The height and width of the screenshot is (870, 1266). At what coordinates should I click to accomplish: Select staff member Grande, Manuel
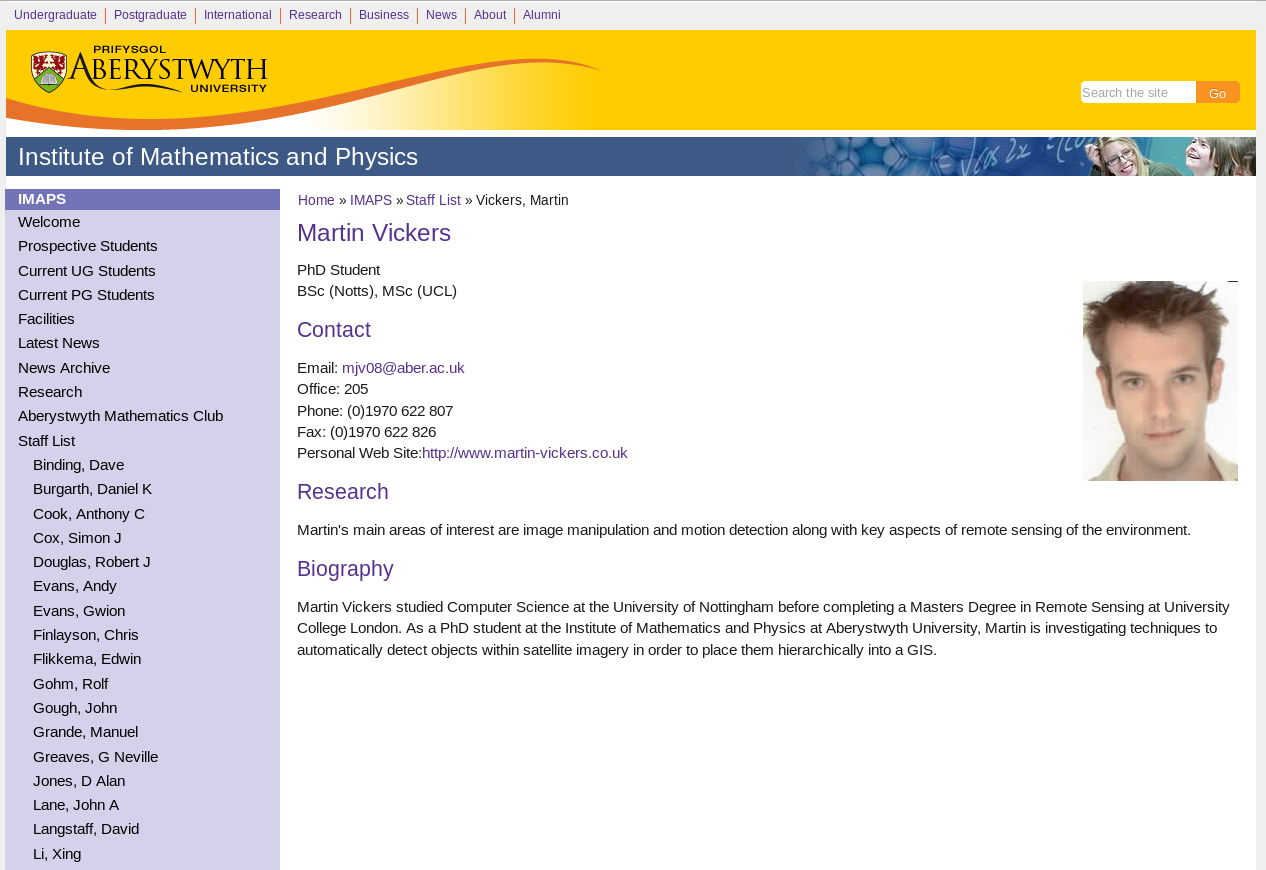pos(86,732)
